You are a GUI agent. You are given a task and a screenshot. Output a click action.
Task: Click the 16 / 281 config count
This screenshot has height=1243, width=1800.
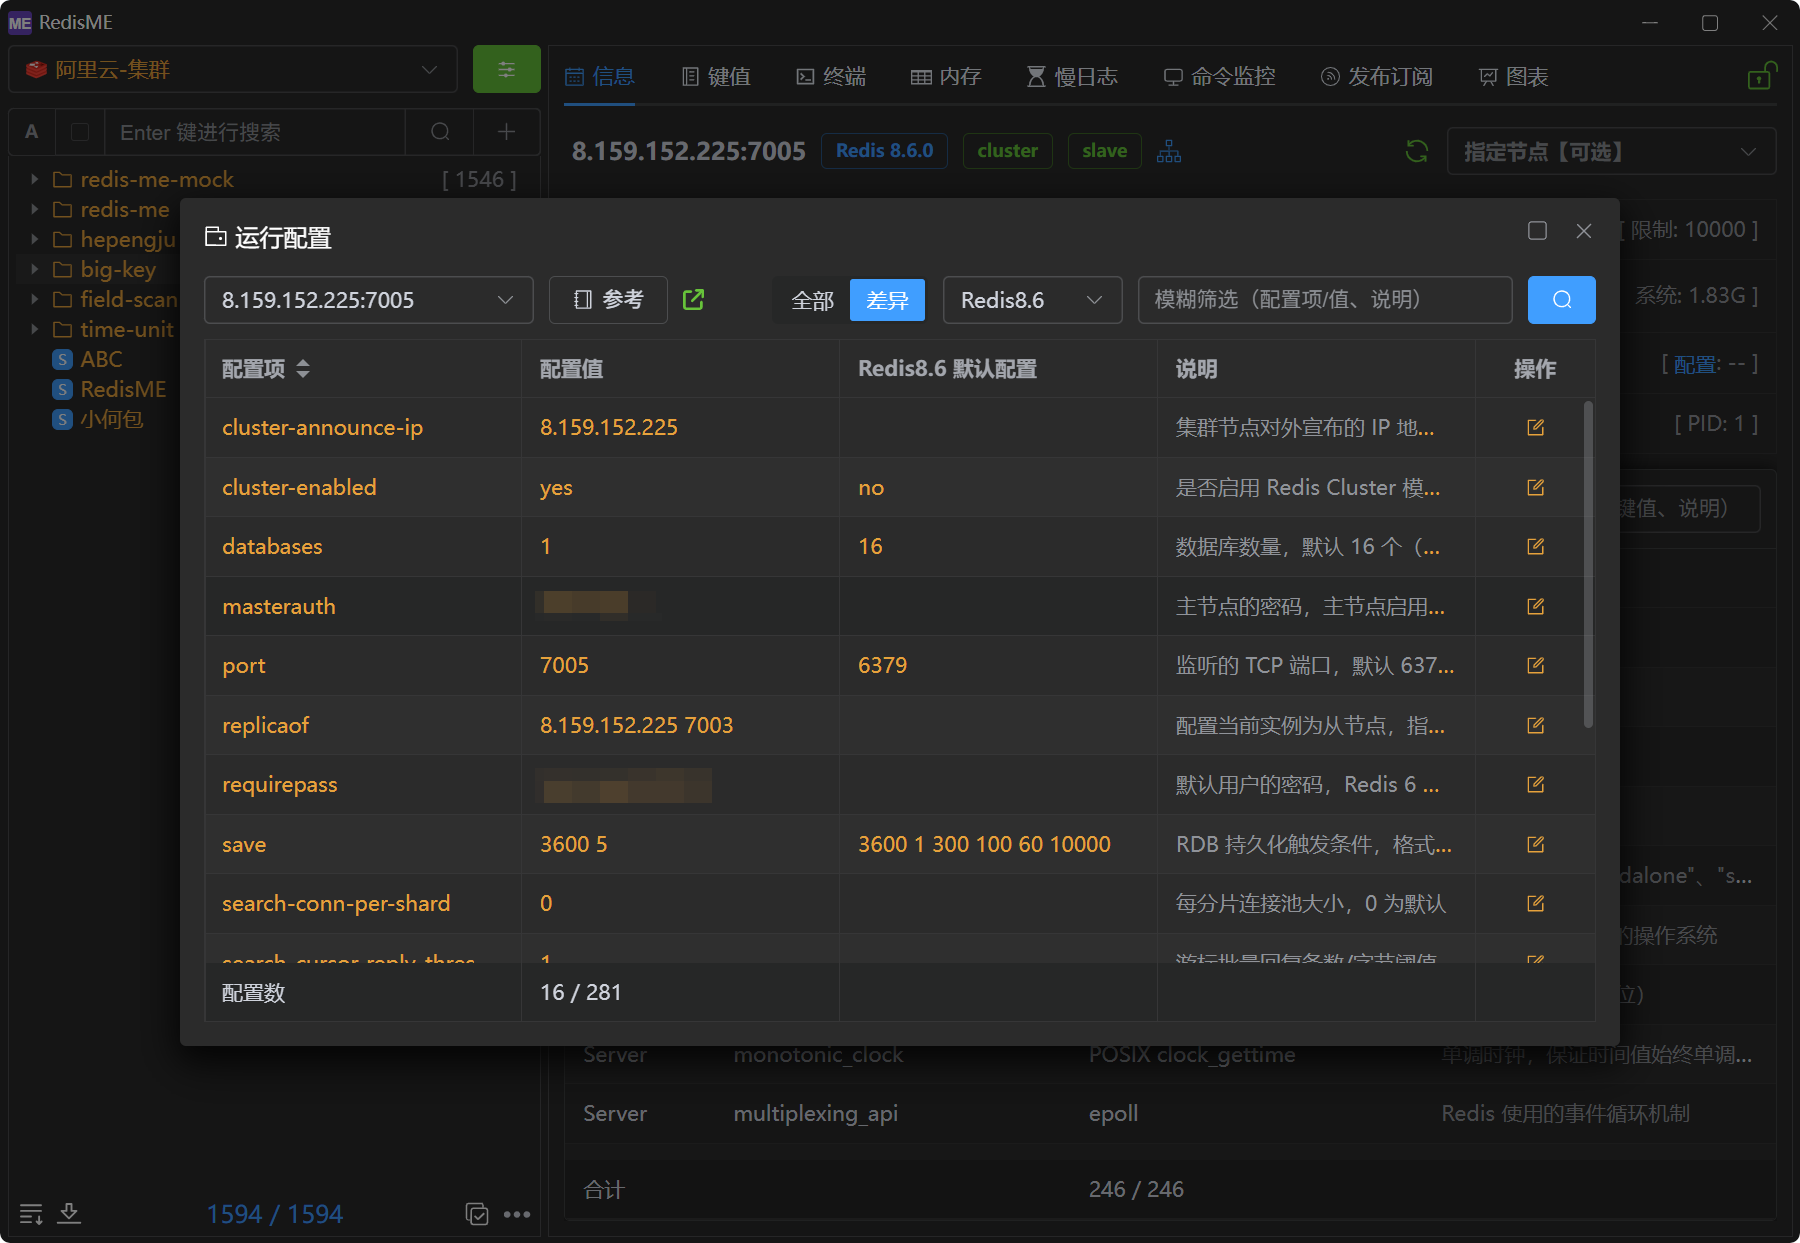pos(581,992)
